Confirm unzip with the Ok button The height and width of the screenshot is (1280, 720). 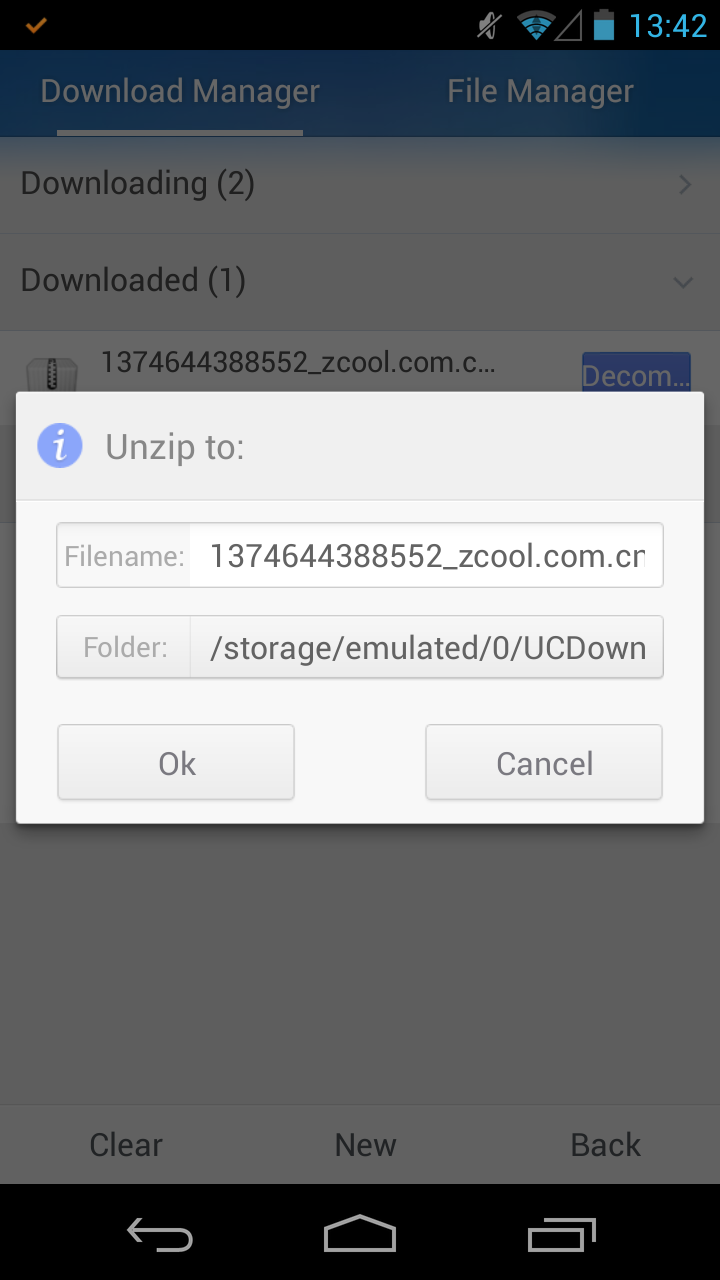coord(176,763)
